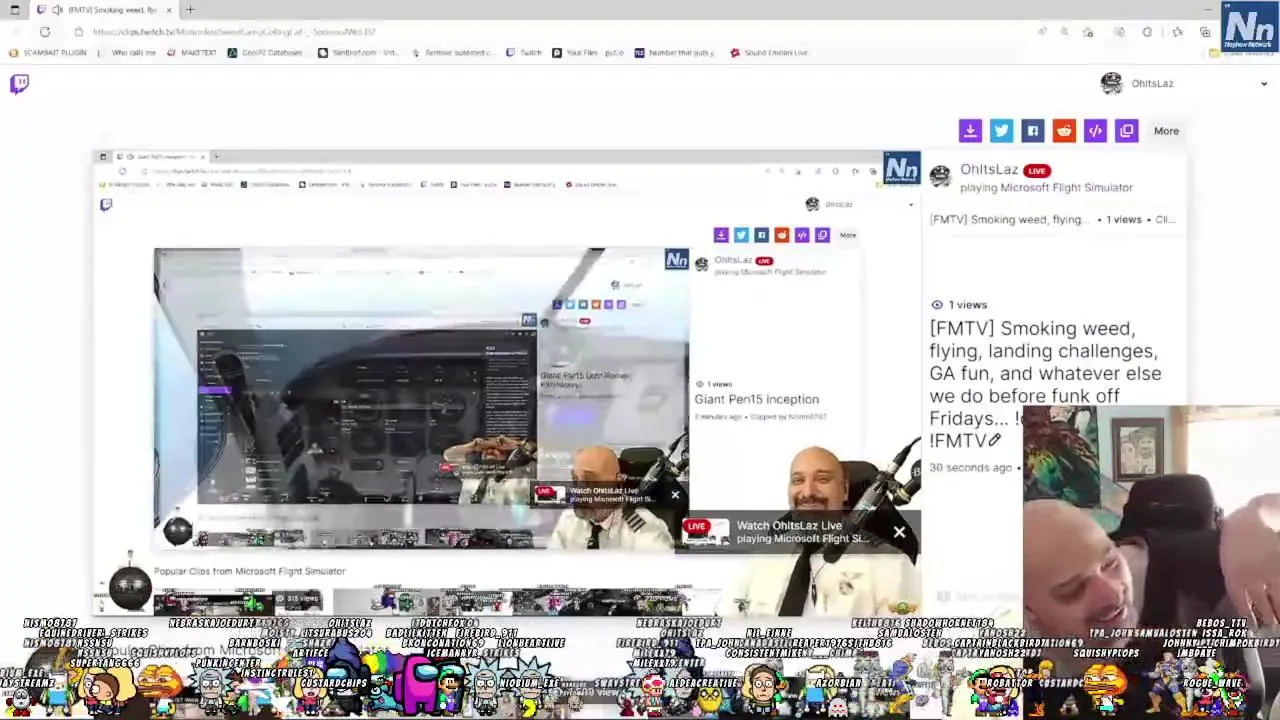Screen dimensions: 1280x720
Task: Open the 'playing Microsoft Flight Simulator' link
Action: point(1046,188)
